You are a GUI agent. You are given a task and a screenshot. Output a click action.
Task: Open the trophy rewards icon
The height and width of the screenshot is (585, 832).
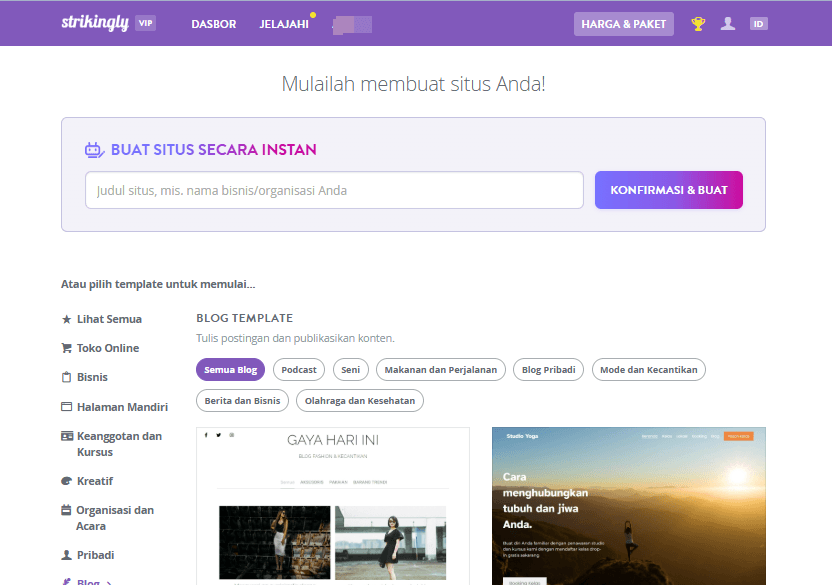pos(698,24)
